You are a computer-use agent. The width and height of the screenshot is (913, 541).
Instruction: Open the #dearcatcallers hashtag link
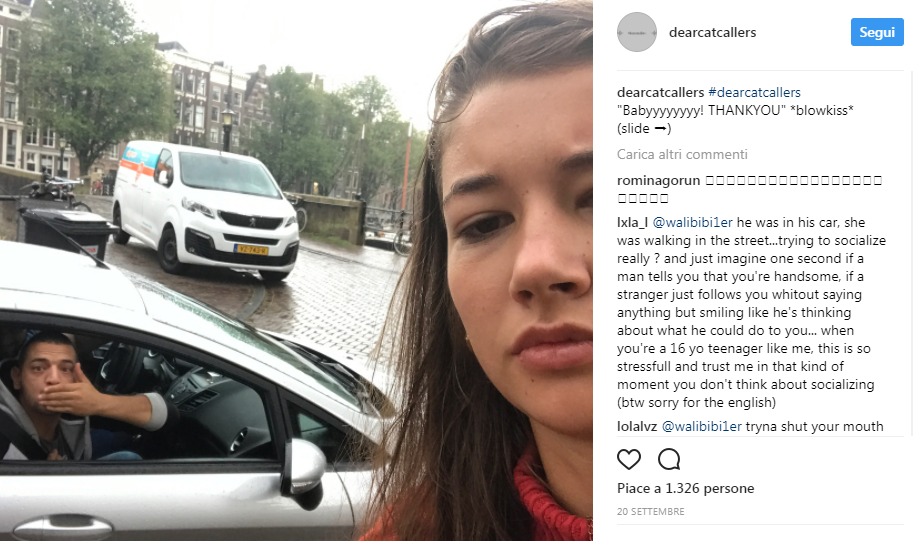pos(754,92)
